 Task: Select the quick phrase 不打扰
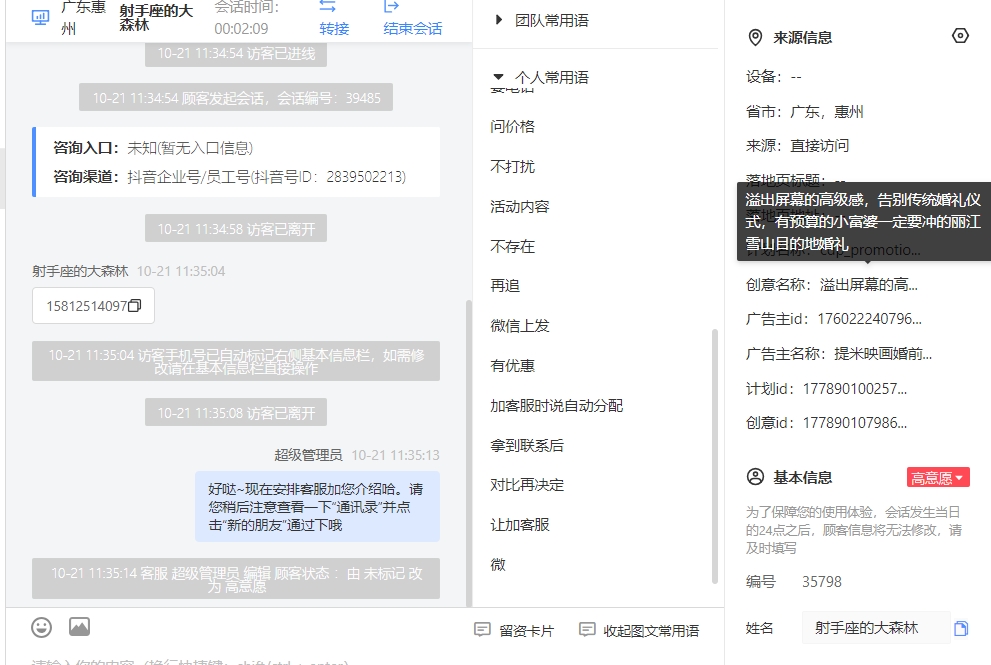pos(513,166)
